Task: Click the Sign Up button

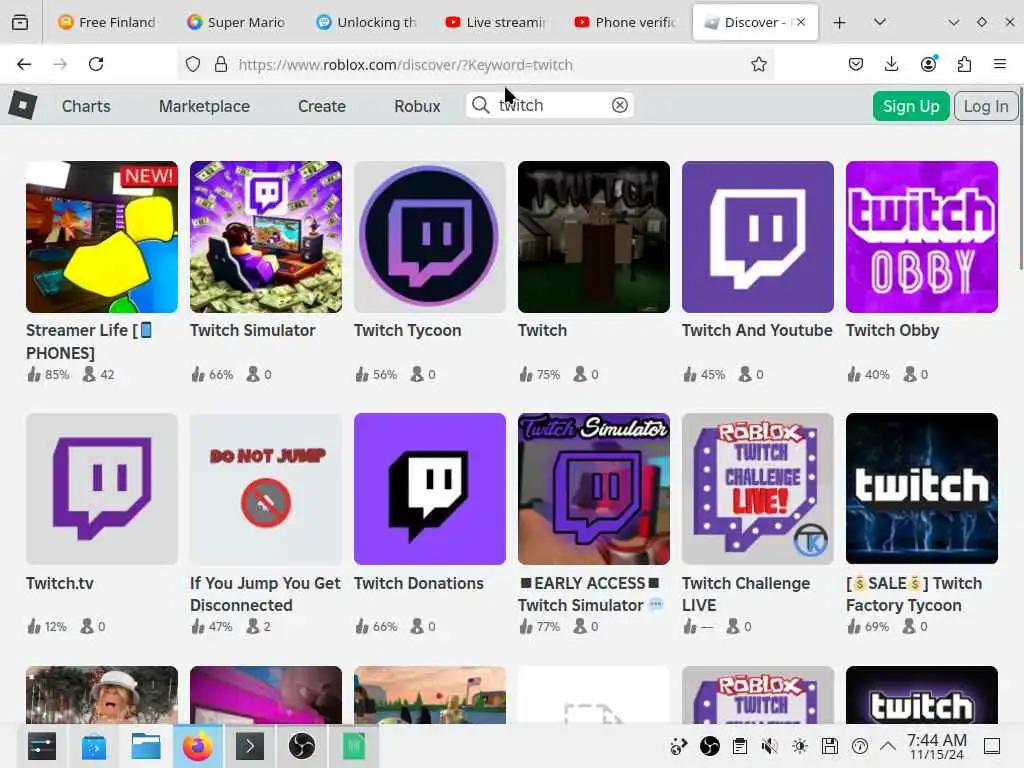Action: click(x=911, y=106)
